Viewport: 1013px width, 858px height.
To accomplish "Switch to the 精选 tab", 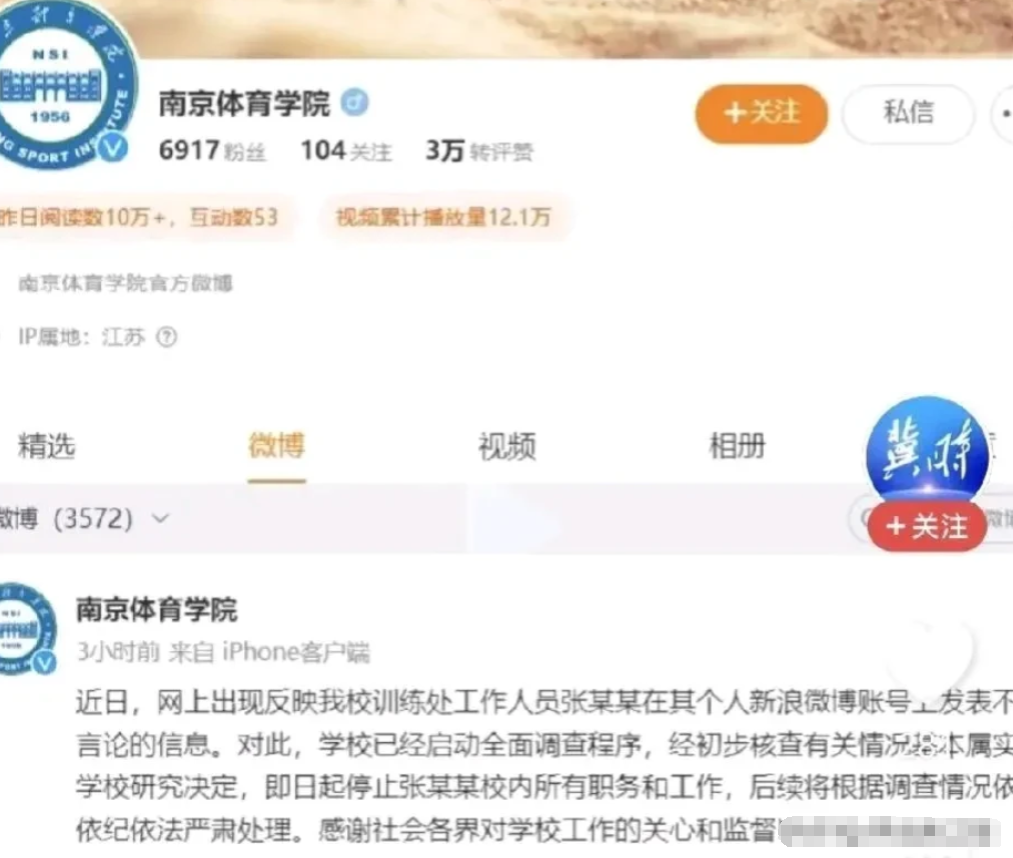I will pyautogui.click(x=47, y=446).
